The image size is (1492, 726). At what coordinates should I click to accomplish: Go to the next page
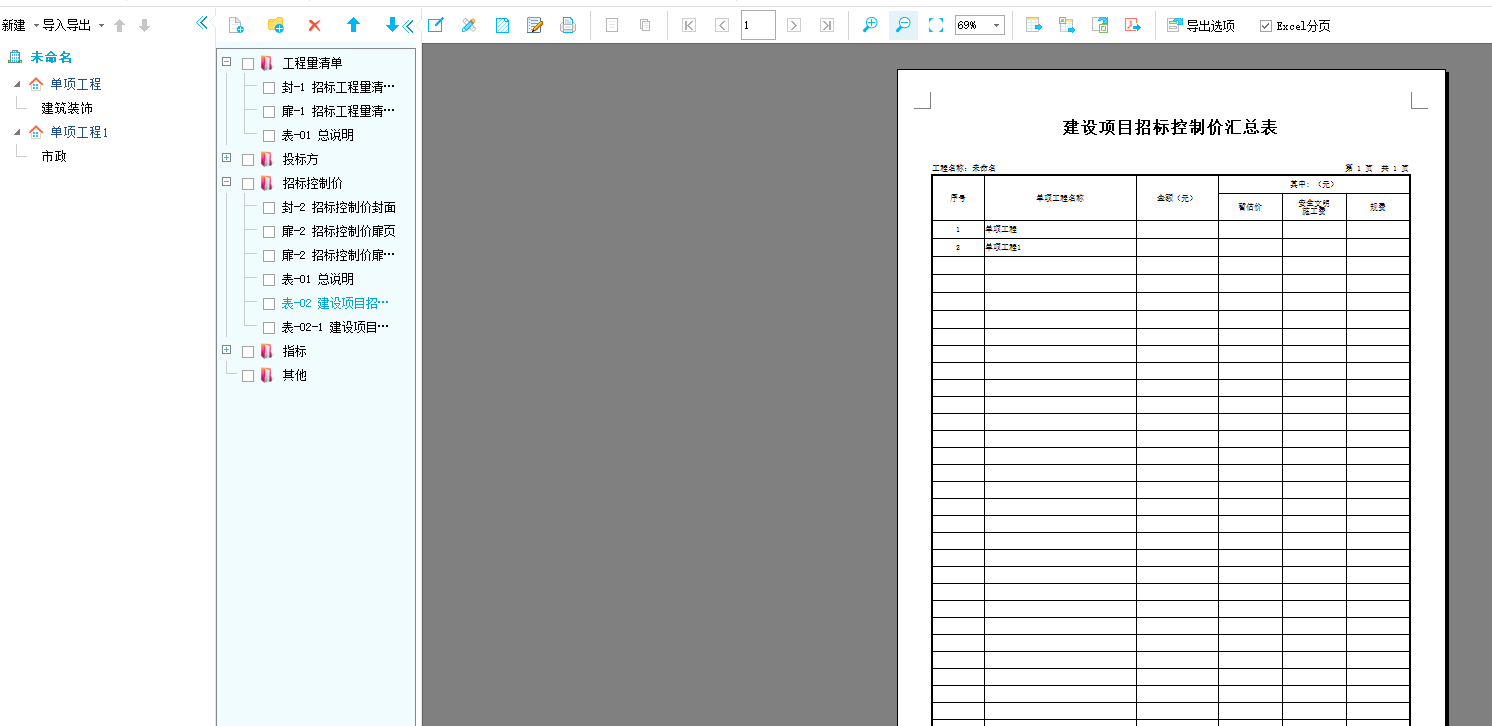point(794,25)
